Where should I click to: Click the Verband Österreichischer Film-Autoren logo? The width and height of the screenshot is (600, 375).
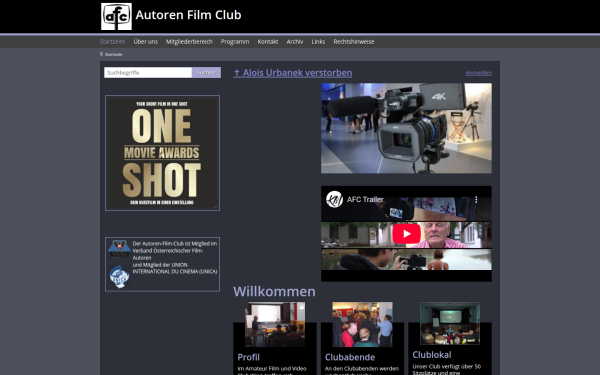[119, 249]
